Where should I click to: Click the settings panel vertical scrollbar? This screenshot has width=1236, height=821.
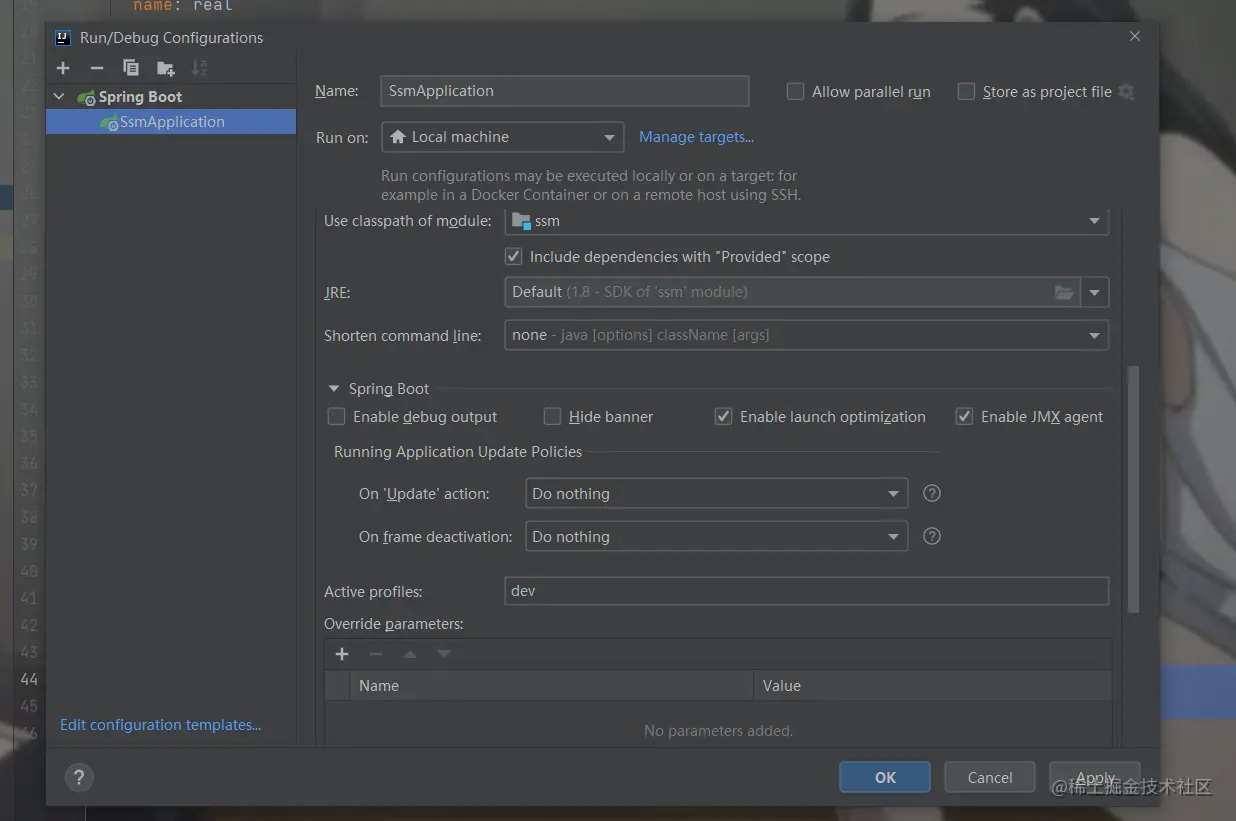[1133, 489]
